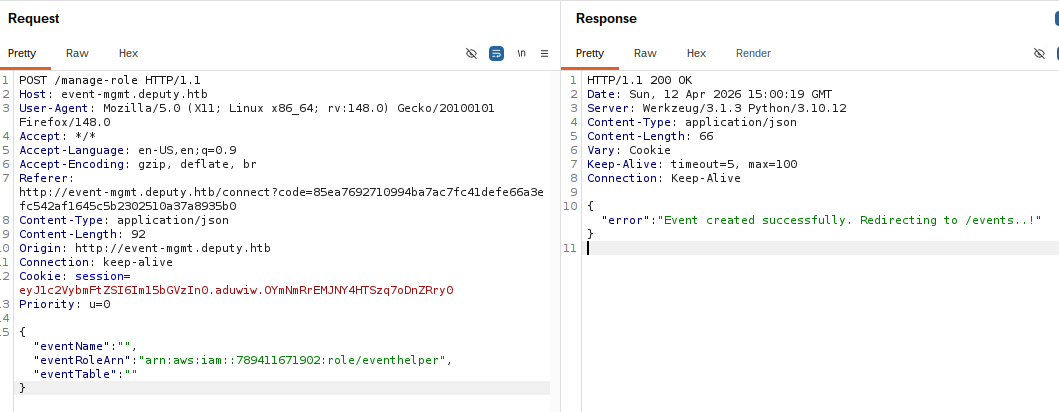Screen dimensions: 1059x412
Task: Switch Request view to Raw tab
Action: [77, 53]
